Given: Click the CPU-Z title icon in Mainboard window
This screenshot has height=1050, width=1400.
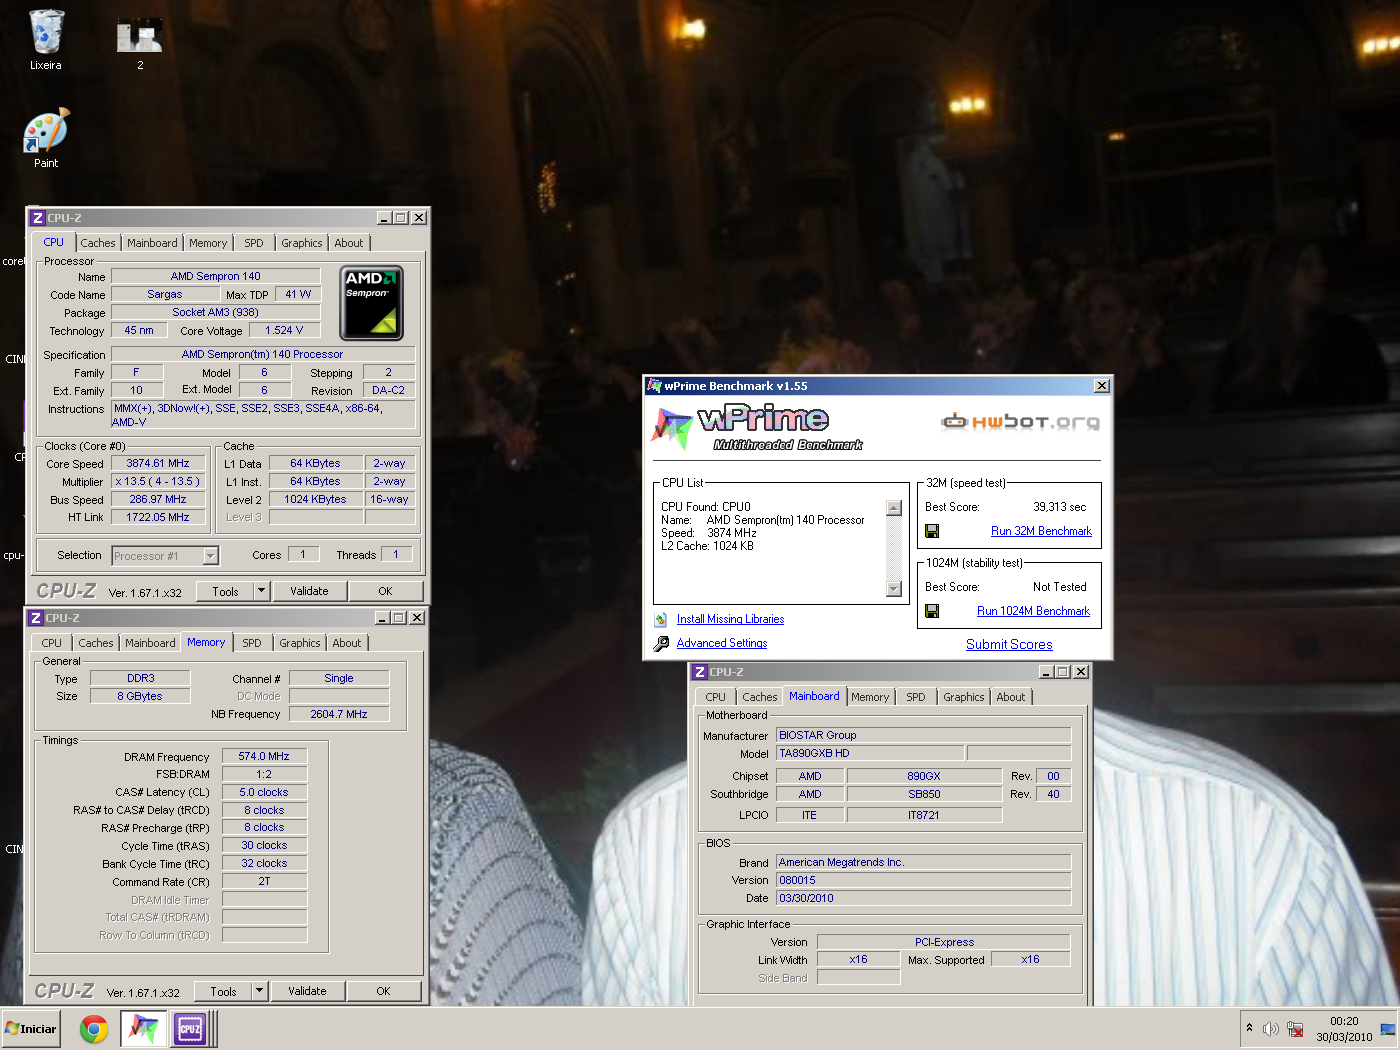Looking at the screenshot, I should (700, 672).
